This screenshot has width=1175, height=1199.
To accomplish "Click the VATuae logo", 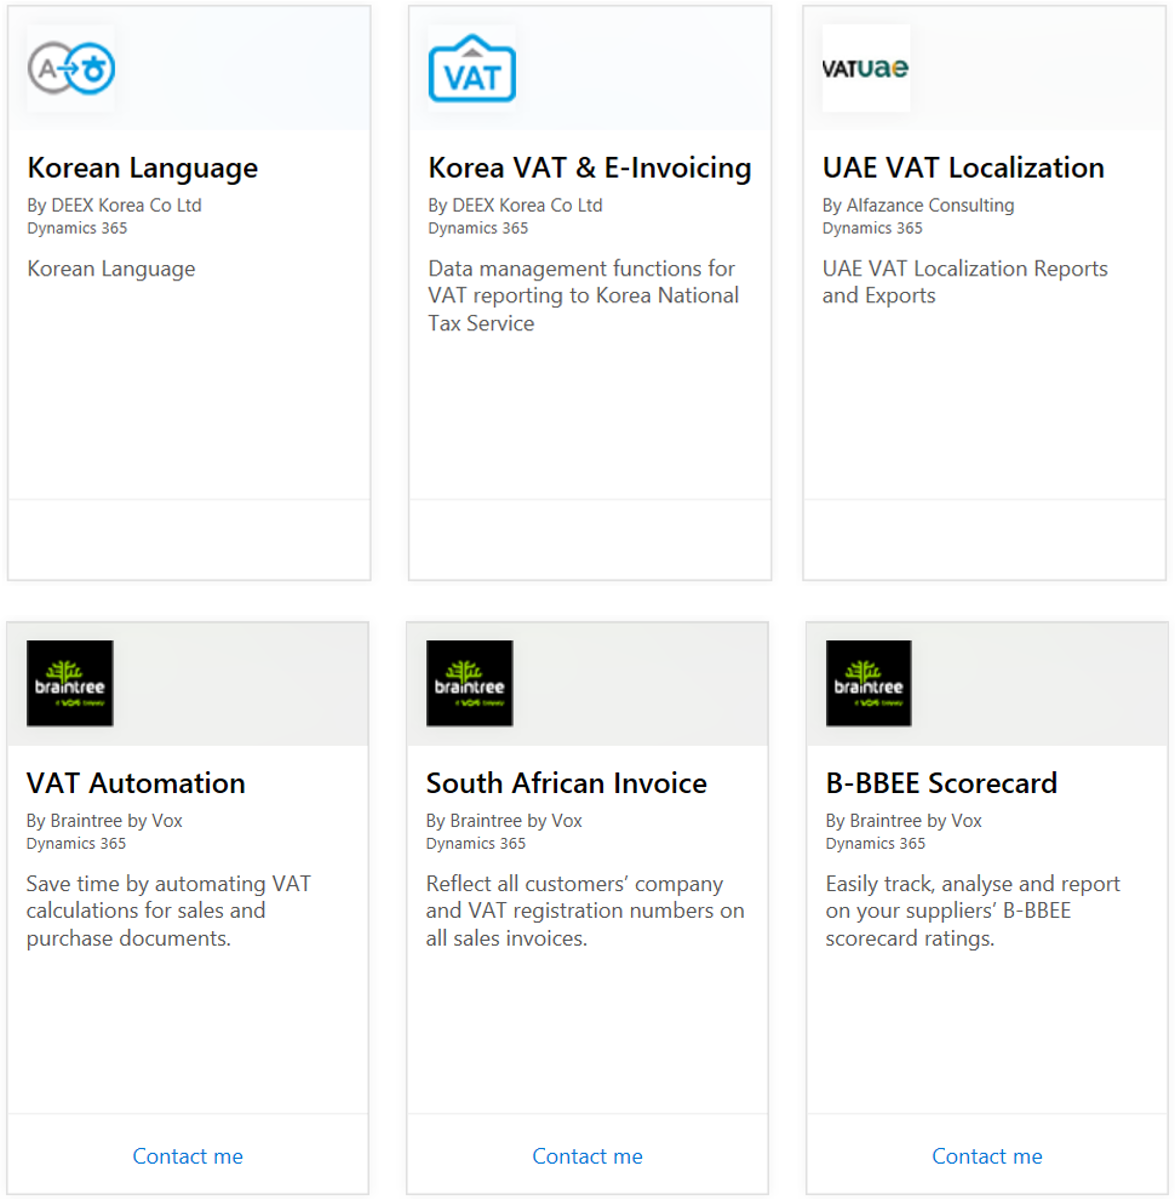I will pos(865,68).
